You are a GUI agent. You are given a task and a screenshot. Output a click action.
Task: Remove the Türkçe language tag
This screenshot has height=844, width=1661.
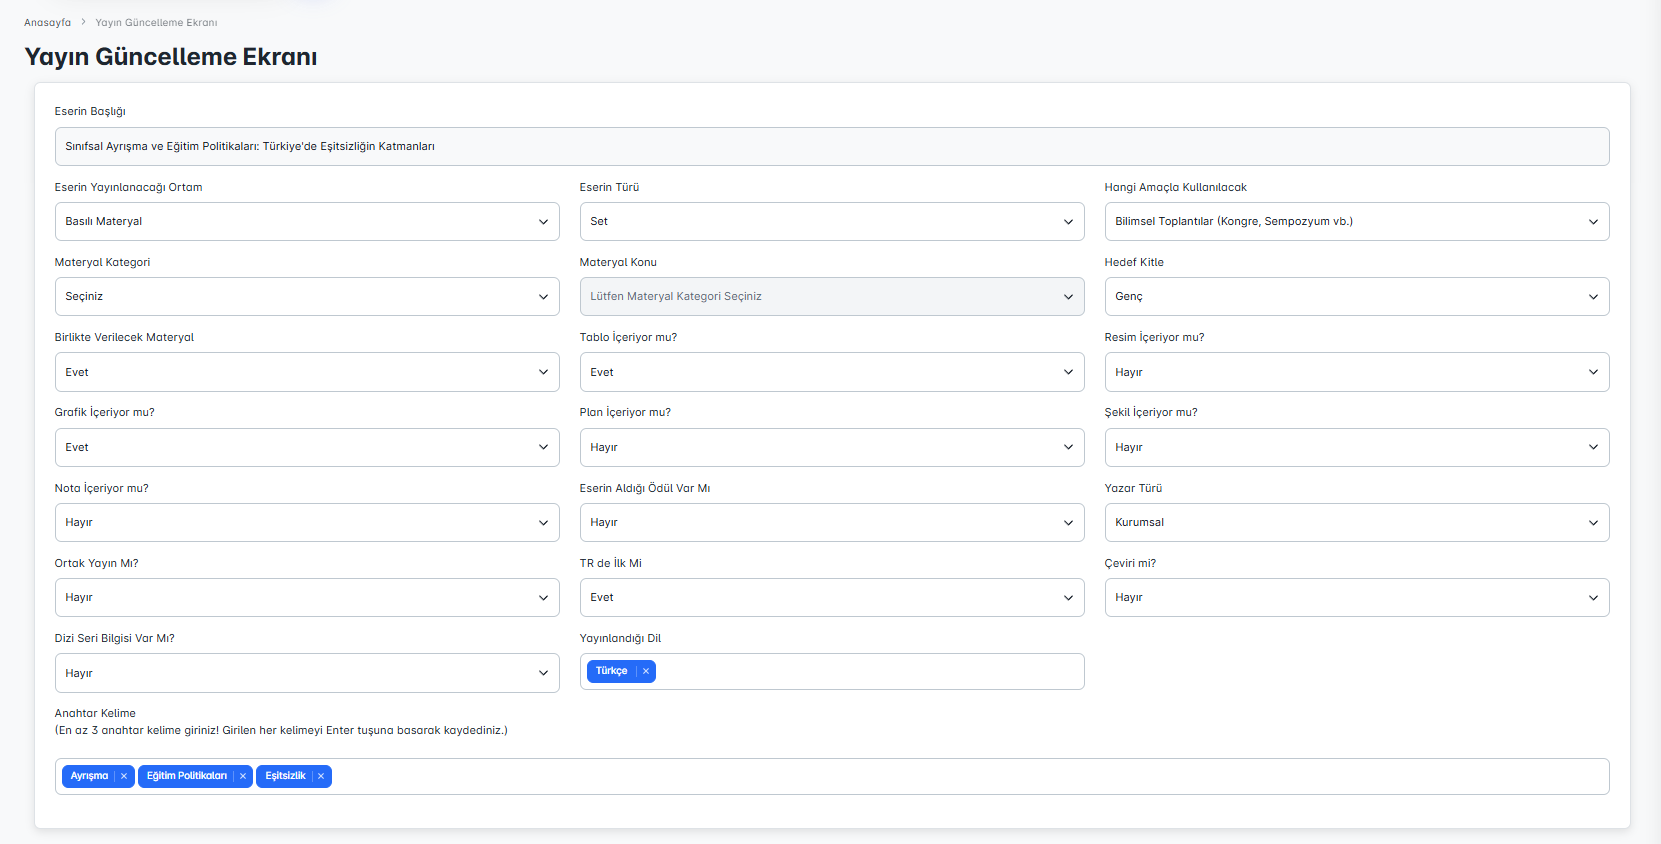click(x=646, y=672)
